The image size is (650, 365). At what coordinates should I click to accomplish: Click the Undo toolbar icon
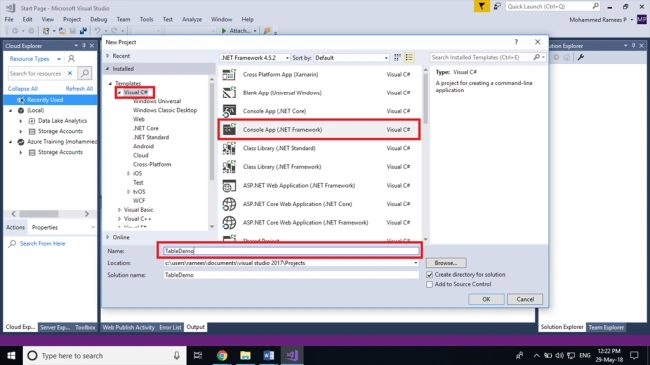pyautogui.click(x=97, y=31)
